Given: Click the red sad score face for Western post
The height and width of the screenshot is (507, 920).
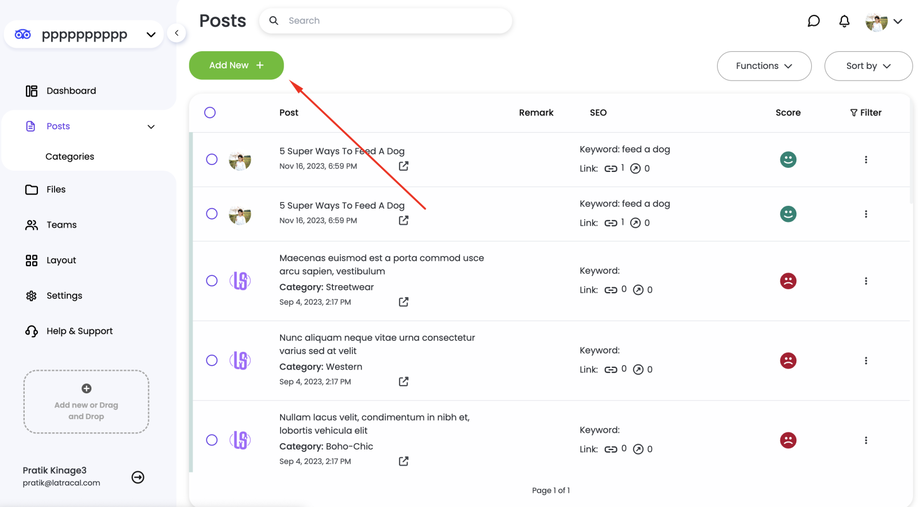Looking at the screenshot, I should [788, 361].
